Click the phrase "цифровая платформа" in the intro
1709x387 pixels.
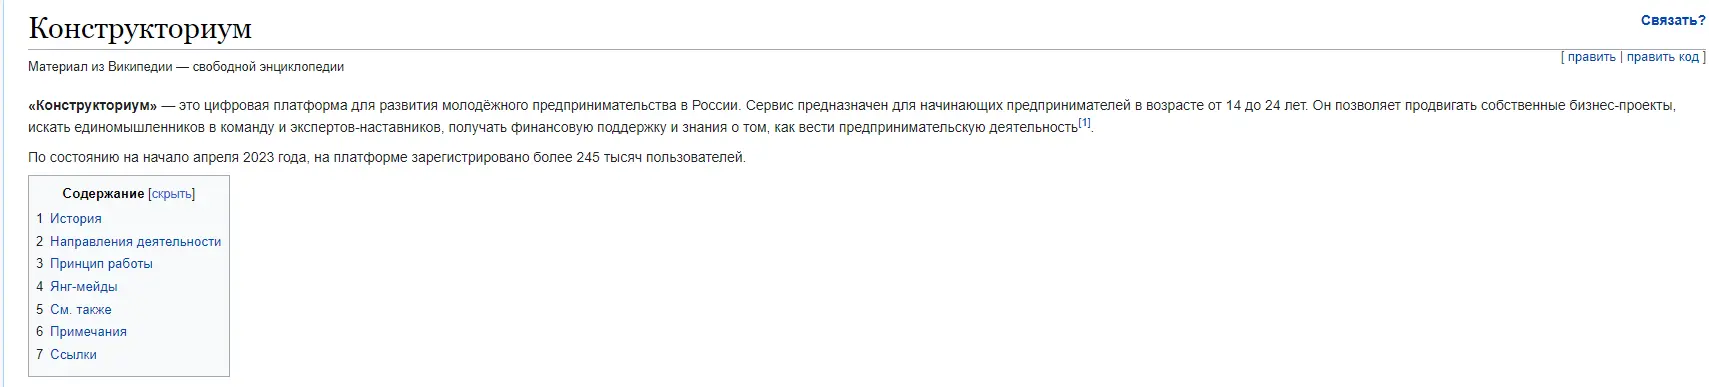(x=276, y=105)
